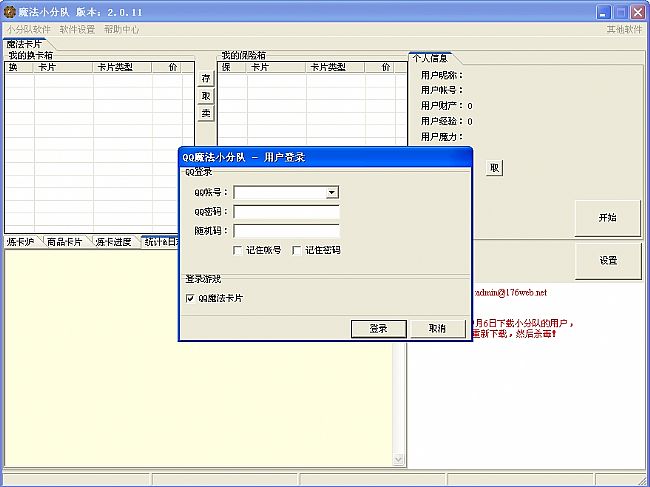The height and width of the screenshot is (487, 650).
Task: Click the app icon in the title bar
Action: (10, 12)
